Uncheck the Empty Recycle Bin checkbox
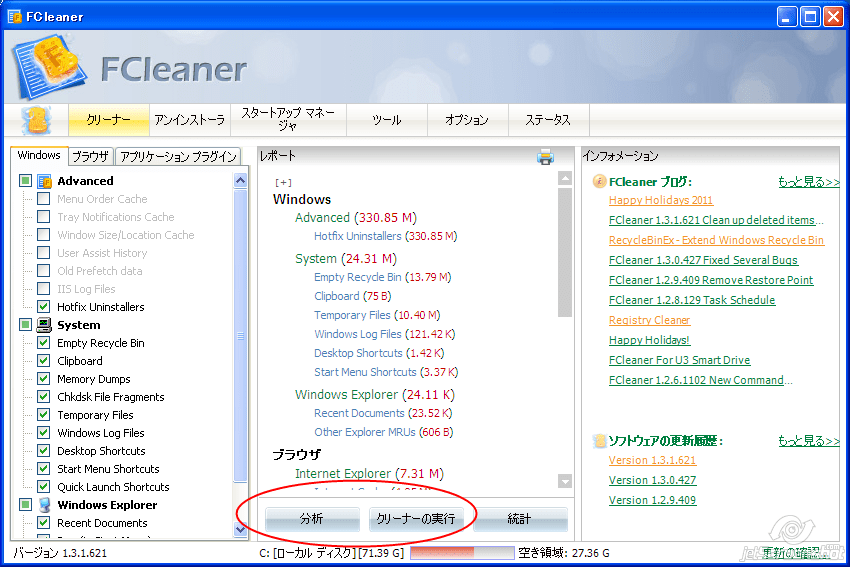850x567 pixels. pos(43,343)
